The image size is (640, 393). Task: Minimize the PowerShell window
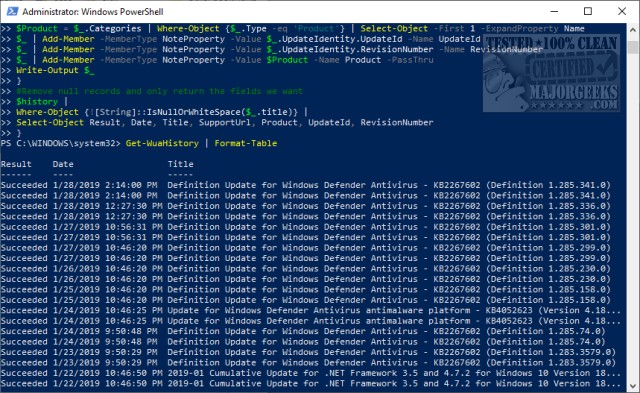[x=554, y=11]
